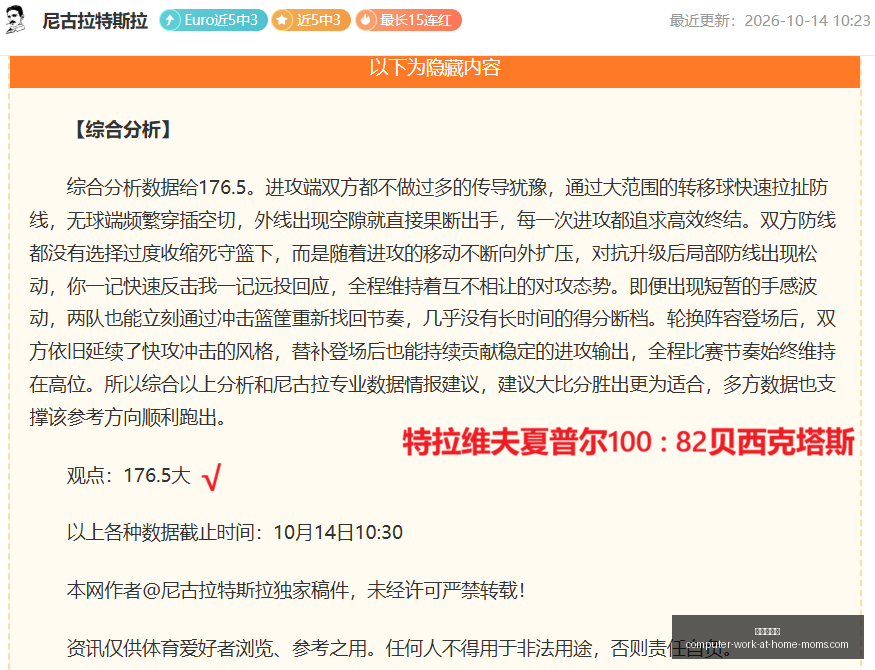
Task: Click the orange 近5中3 badge
Action: (311, 20)
